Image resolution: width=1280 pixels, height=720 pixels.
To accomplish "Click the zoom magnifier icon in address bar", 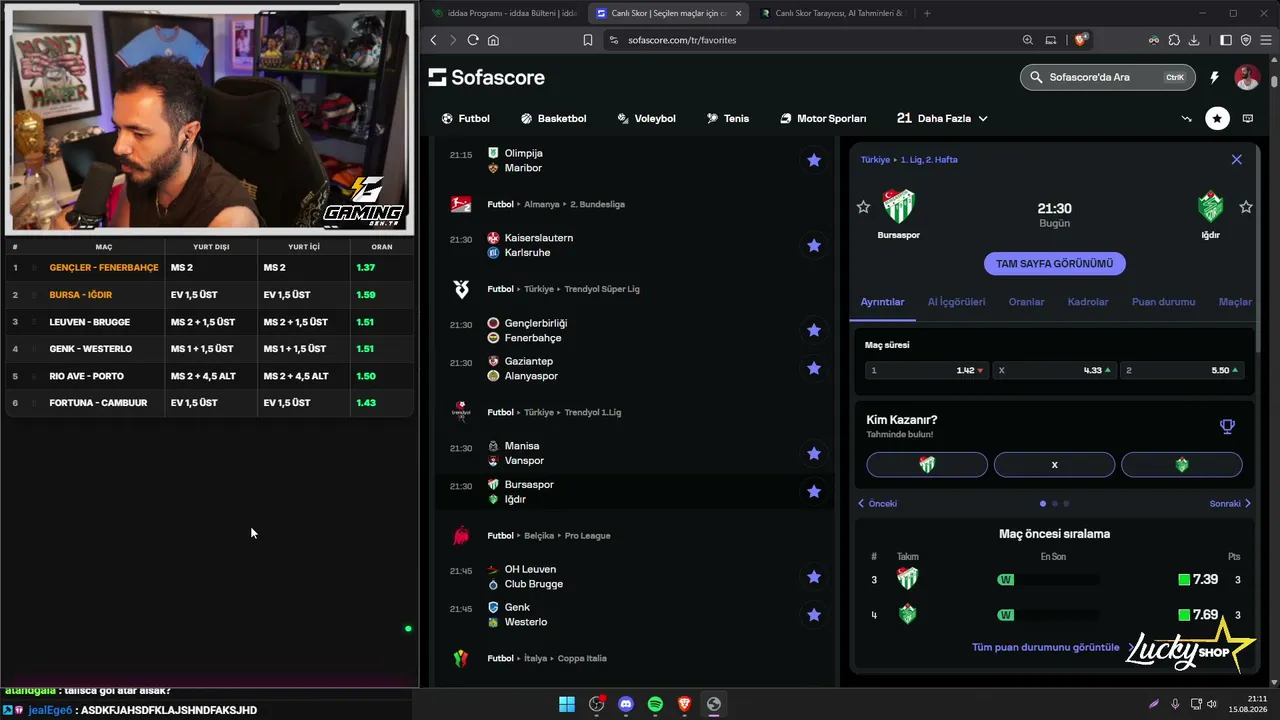I will 1028,40.
